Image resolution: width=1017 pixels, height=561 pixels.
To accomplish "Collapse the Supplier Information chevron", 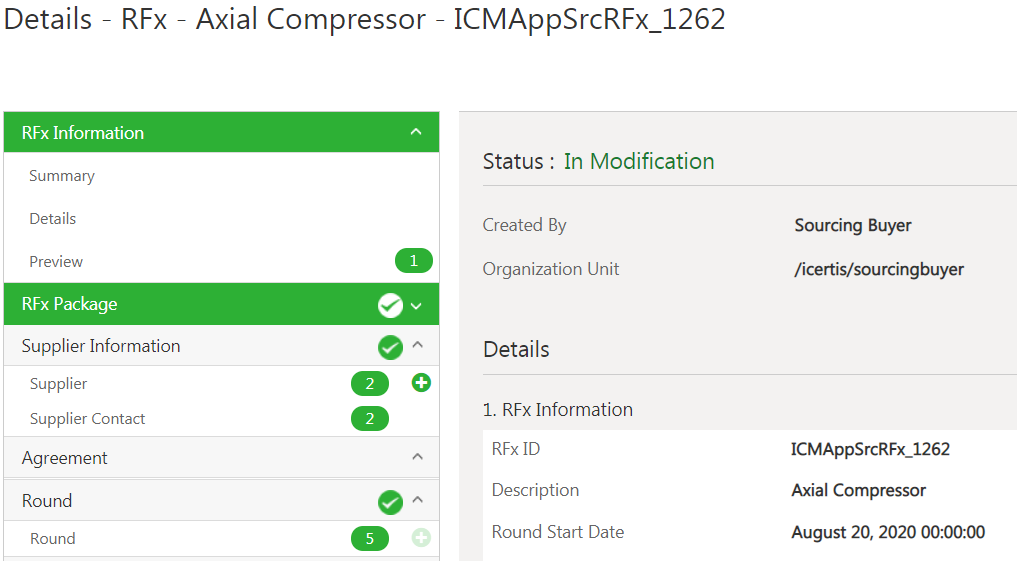I will click(x=418, y=346).
